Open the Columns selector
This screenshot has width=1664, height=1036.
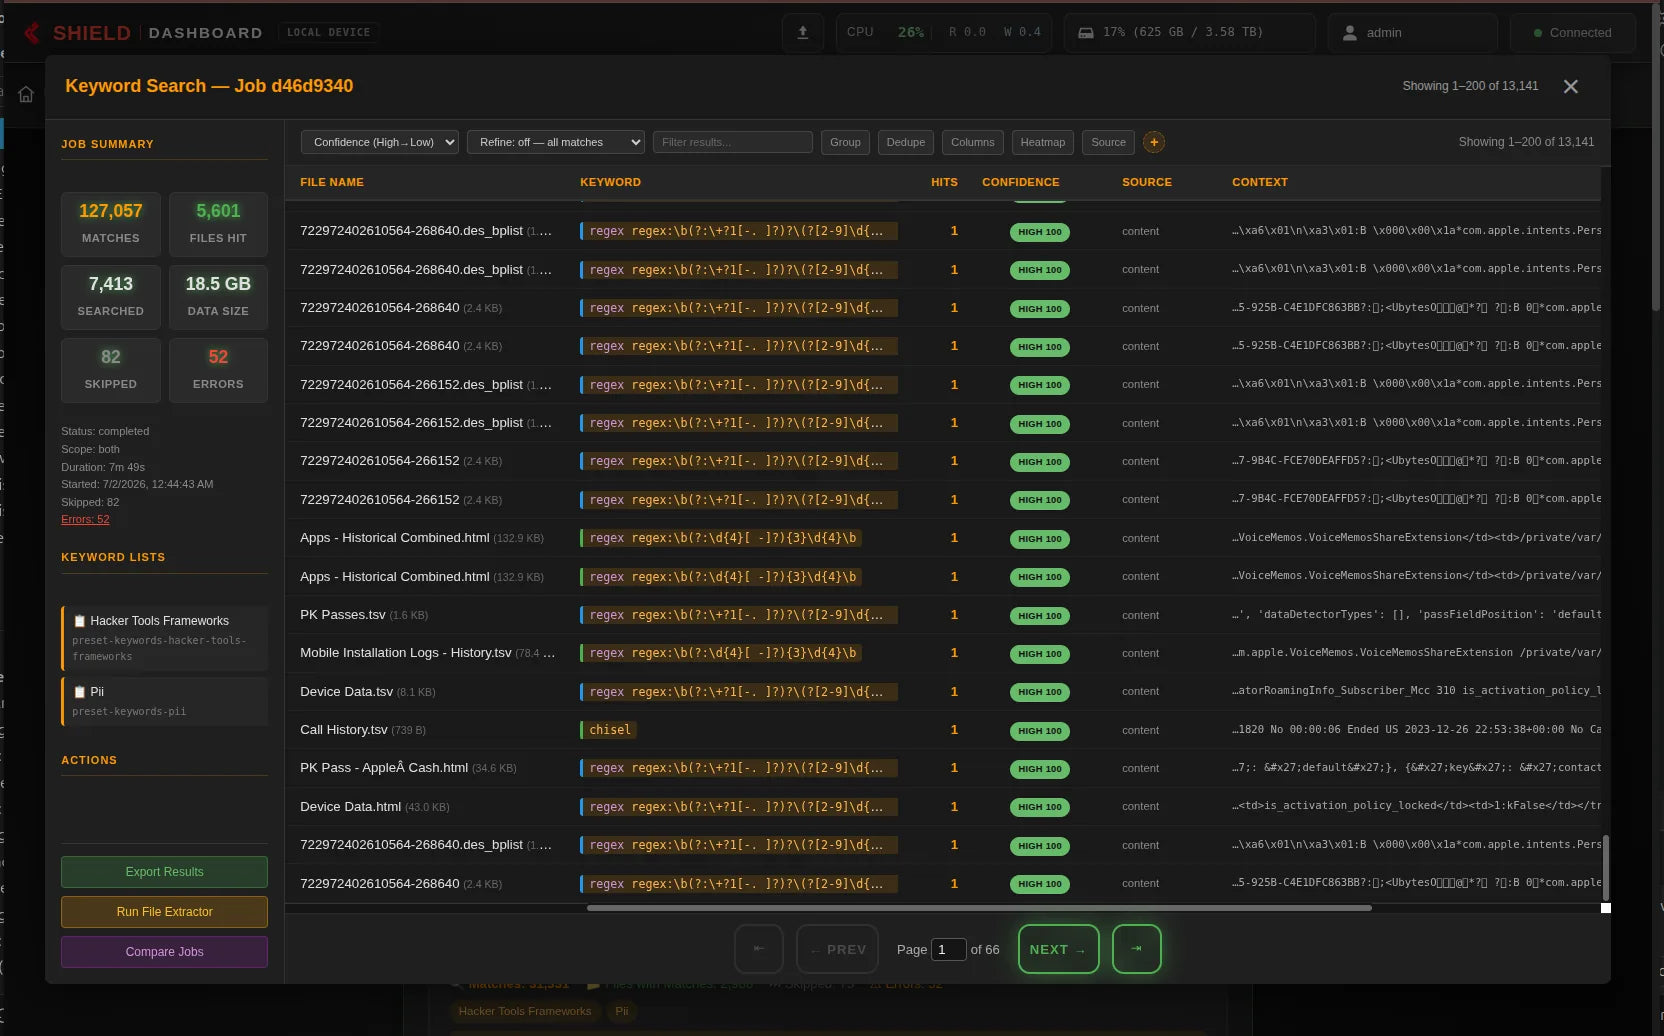[x=973, y=142]
